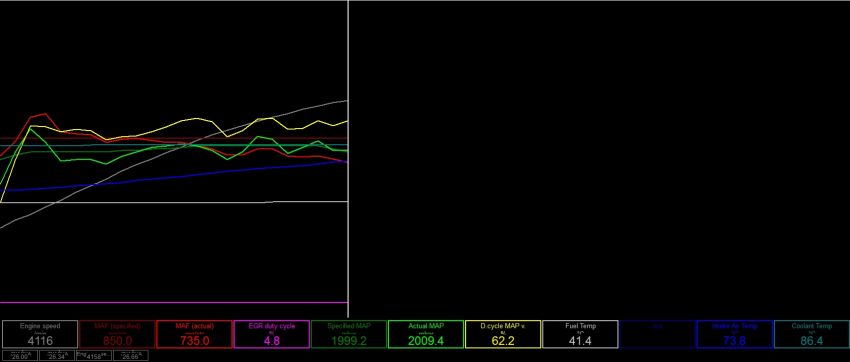Click the magenta EGR trace at graph bottom

pos(173,302)
